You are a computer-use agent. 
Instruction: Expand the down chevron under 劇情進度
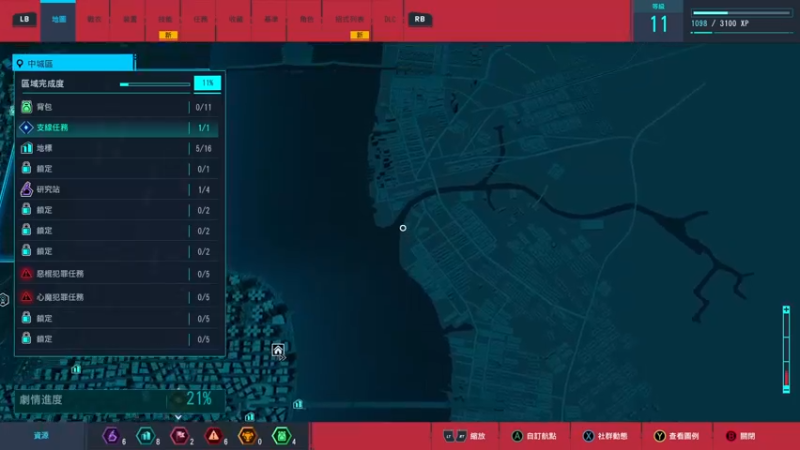point(178,417)
